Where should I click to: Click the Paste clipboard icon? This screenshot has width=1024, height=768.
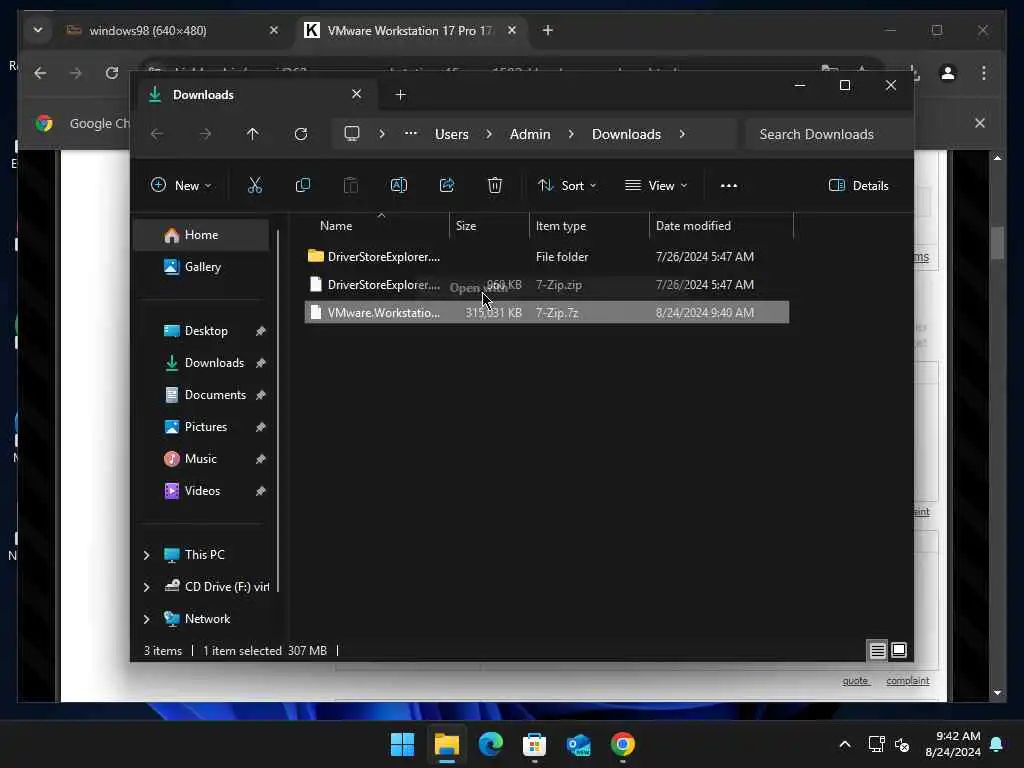pos(351,185)
